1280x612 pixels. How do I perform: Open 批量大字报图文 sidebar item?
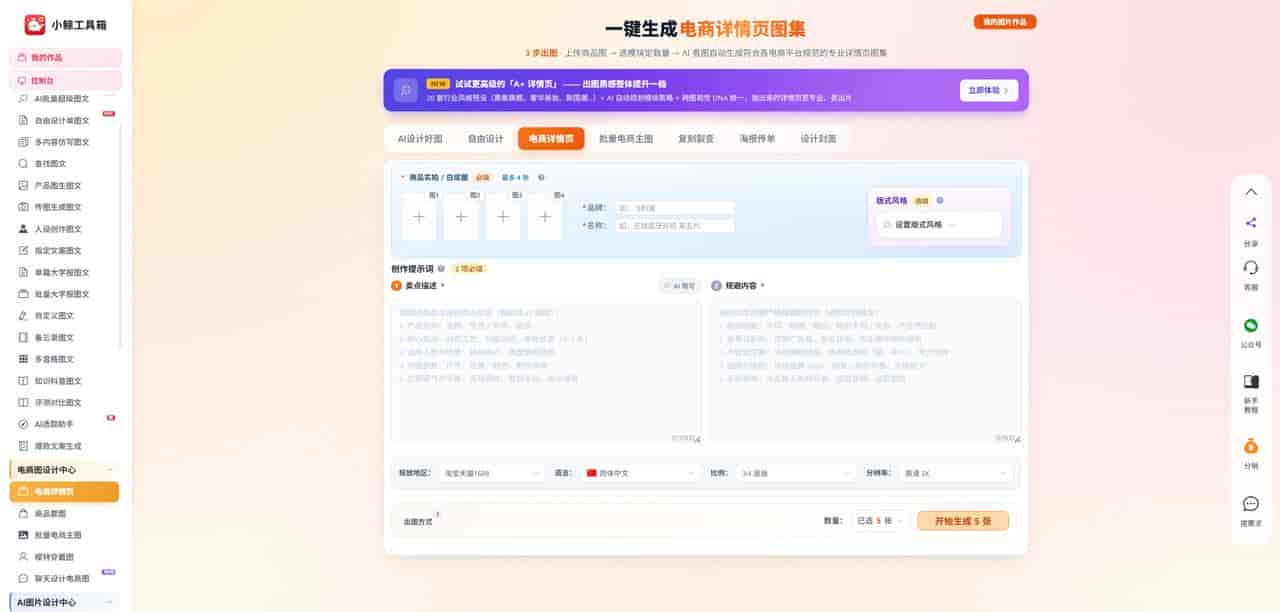(x=64, y=294)
